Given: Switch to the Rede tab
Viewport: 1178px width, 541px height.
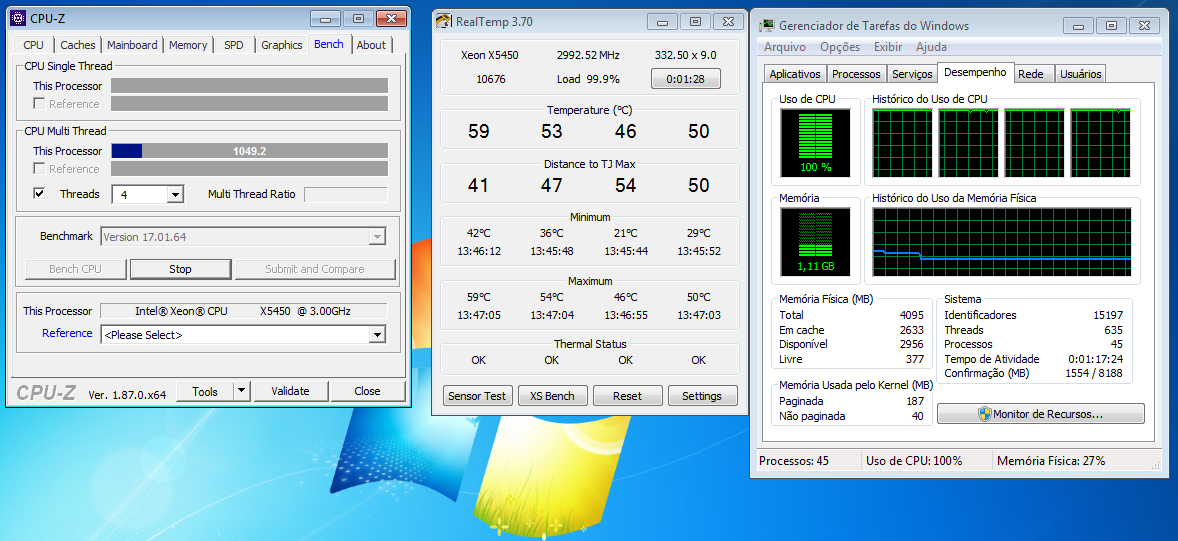Looking at the screenshot, I should 1031,74.
